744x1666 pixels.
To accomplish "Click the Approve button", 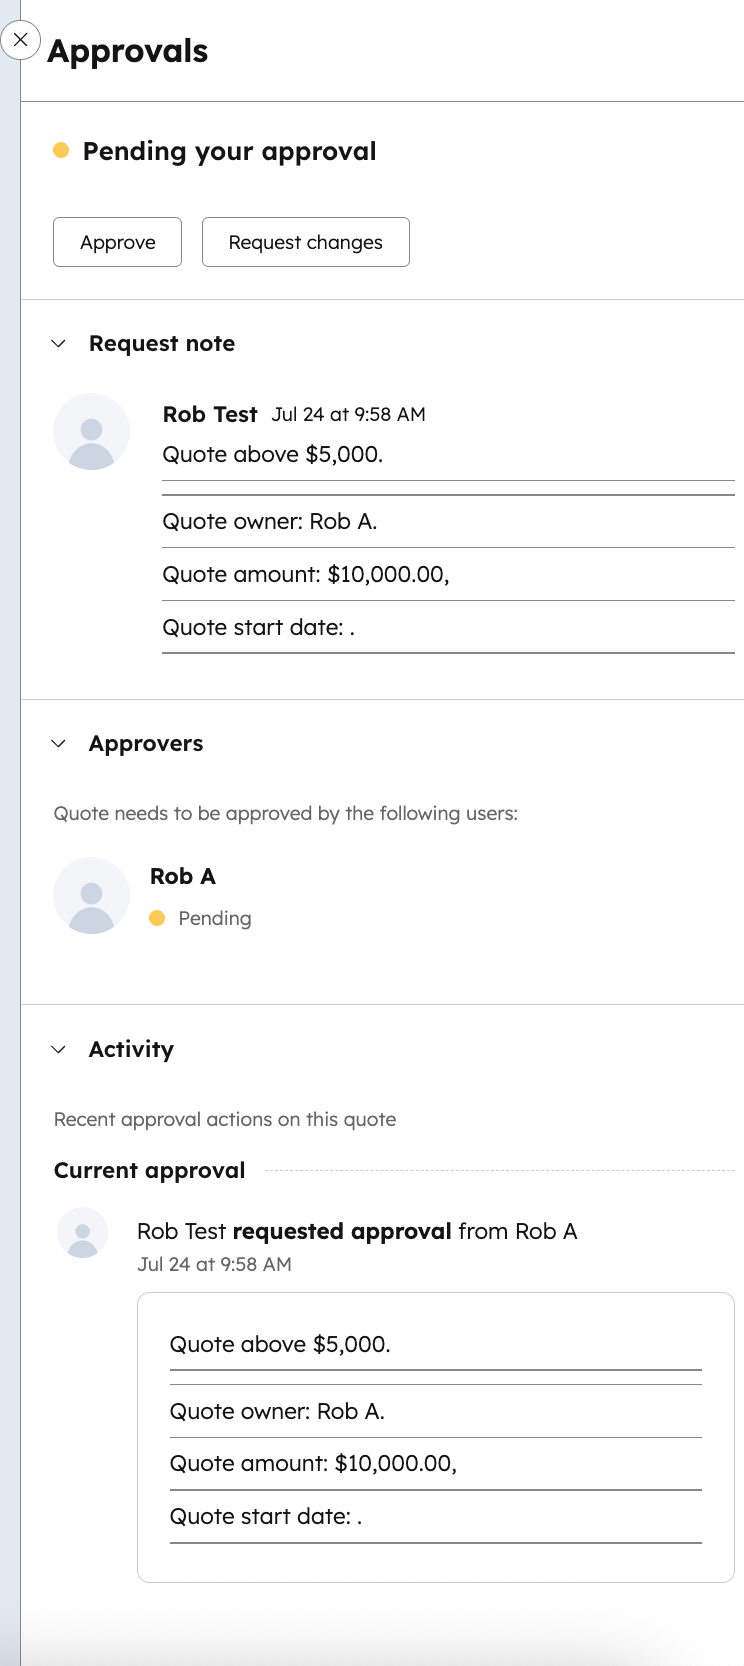I will [x=117, y=242].
